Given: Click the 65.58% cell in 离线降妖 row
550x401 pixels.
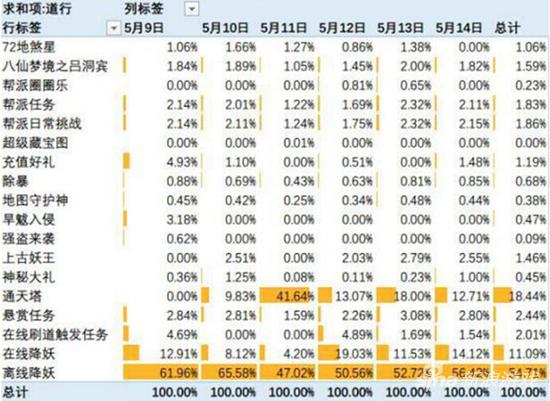Looking at the screenshot, I should 237,373.
